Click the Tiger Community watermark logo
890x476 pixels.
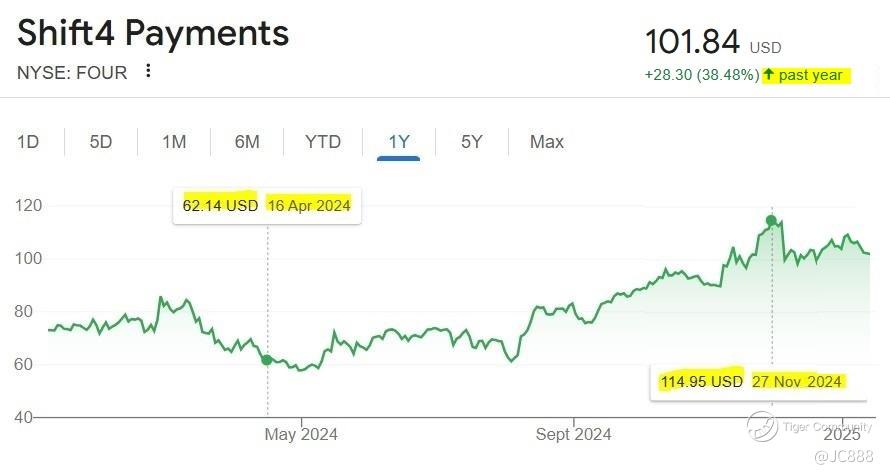[762, 427]
